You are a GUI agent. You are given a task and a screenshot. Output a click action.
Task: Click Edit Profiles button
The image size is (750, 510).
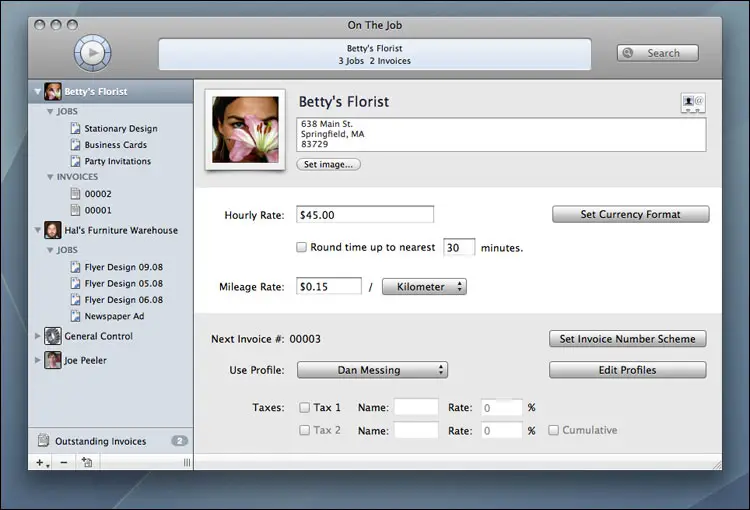click(628, 370)
